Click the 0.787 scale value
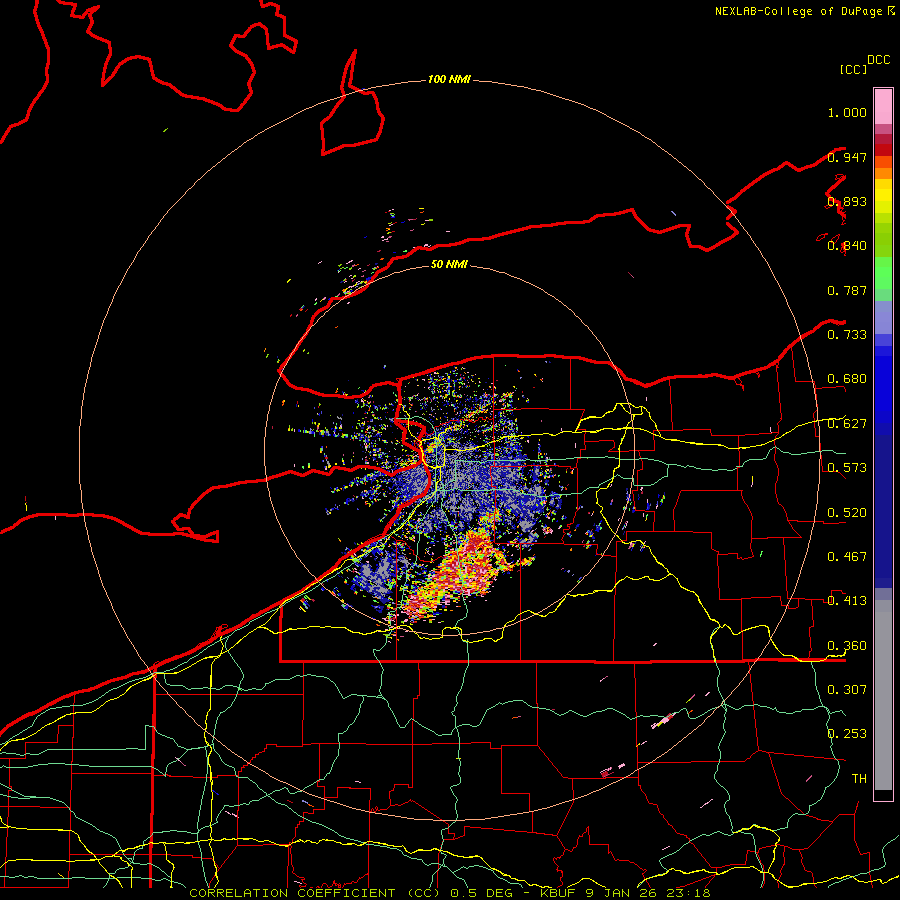The width and height of the screenshot is (900, 900). (847, 290)
